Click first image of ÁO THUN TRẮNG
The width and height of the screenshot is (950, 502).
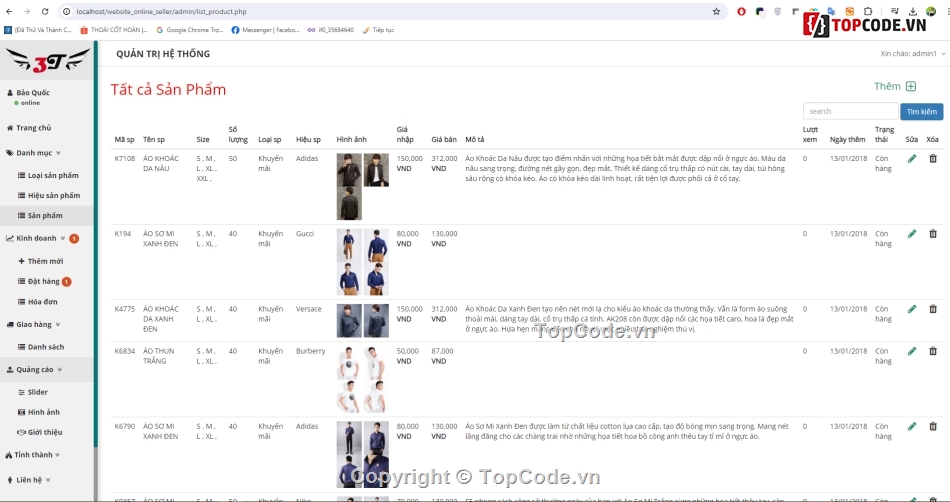point(349,362)
